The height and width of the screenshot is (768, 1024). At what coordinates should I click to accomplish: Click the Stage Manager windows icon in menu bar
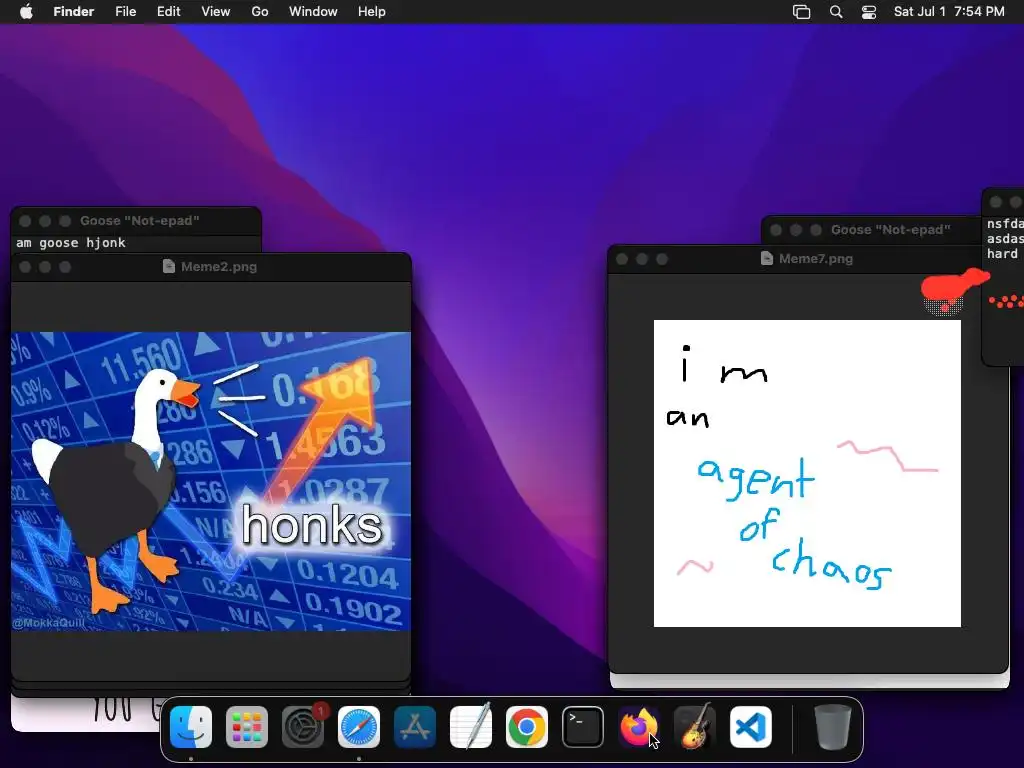coord(801,12)
